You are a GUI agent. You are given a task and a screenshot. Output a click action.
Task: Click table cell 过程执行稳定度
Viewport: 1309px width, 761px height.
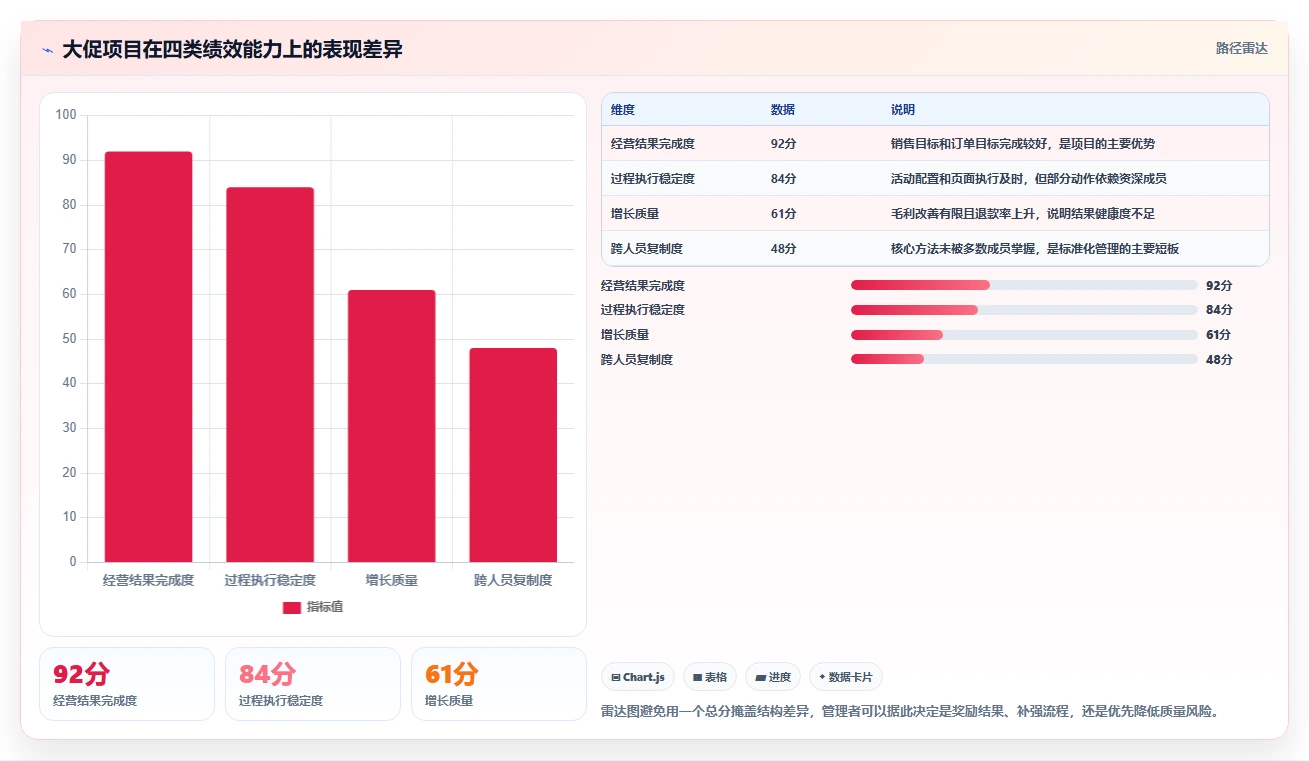point(653,179)
